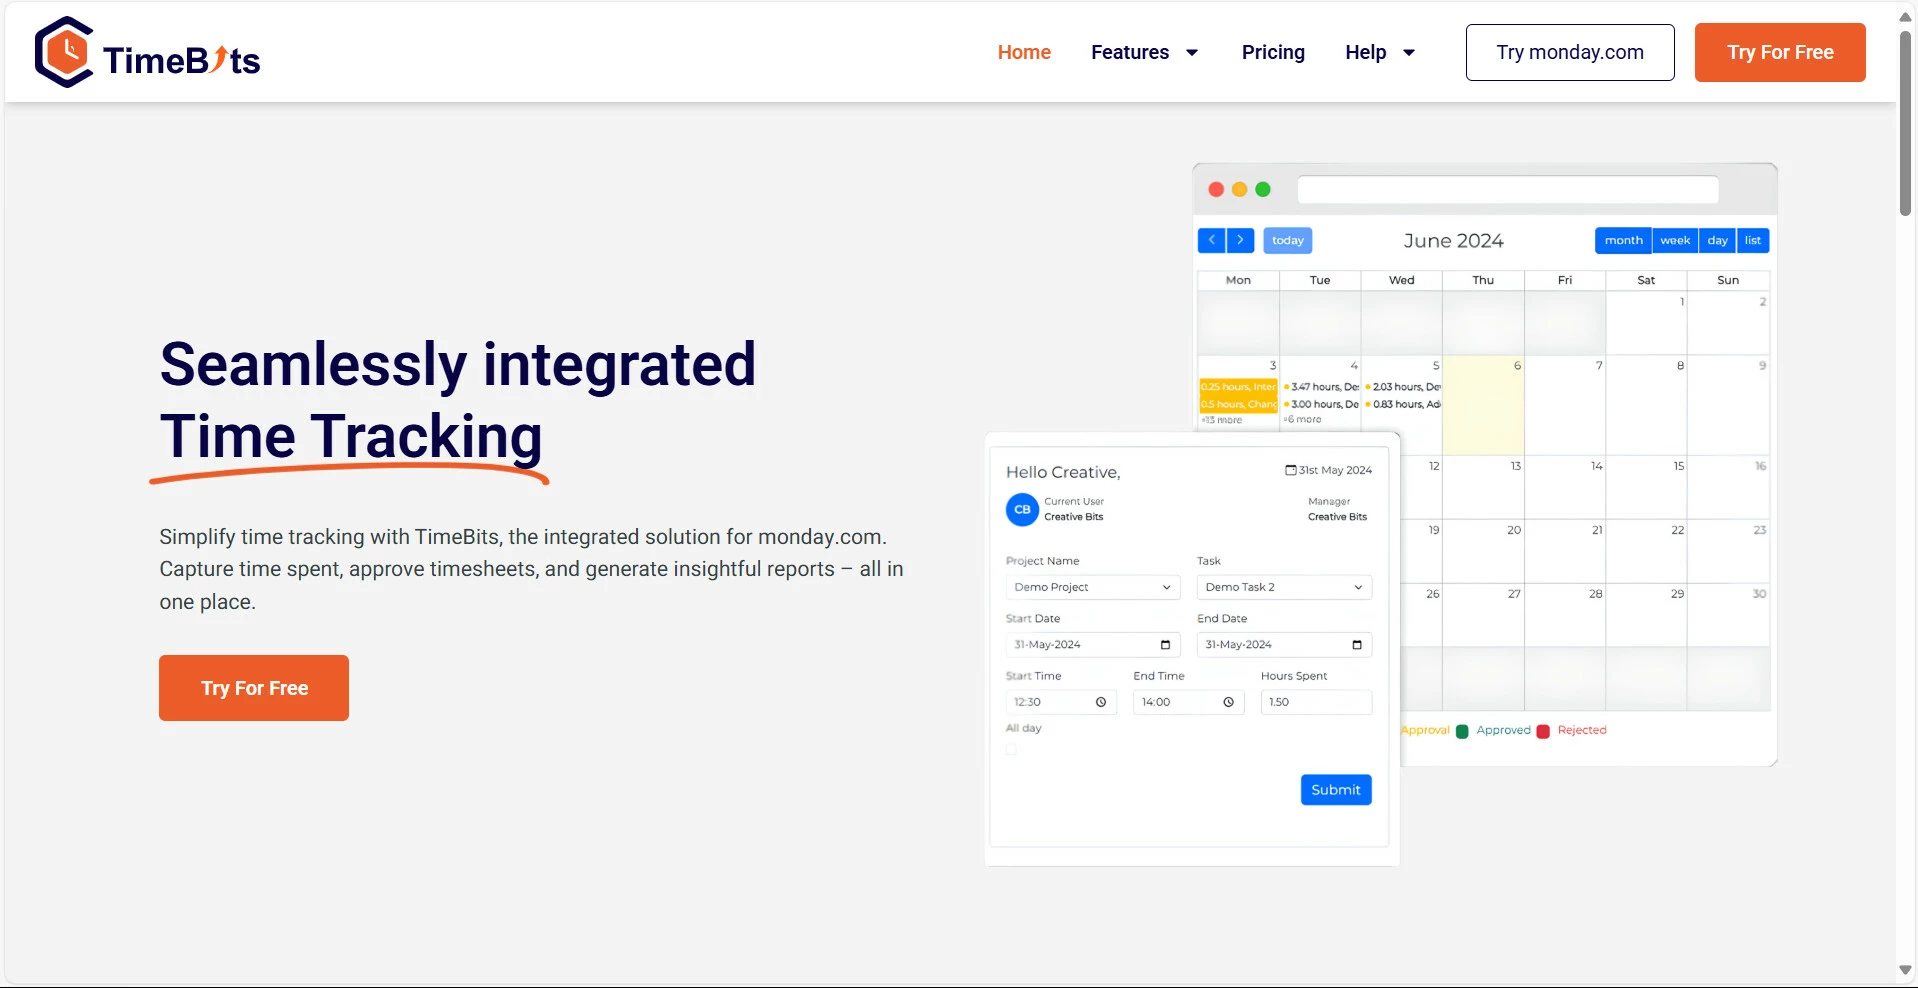Click hero Try For Free button

(x=254, y=688)
